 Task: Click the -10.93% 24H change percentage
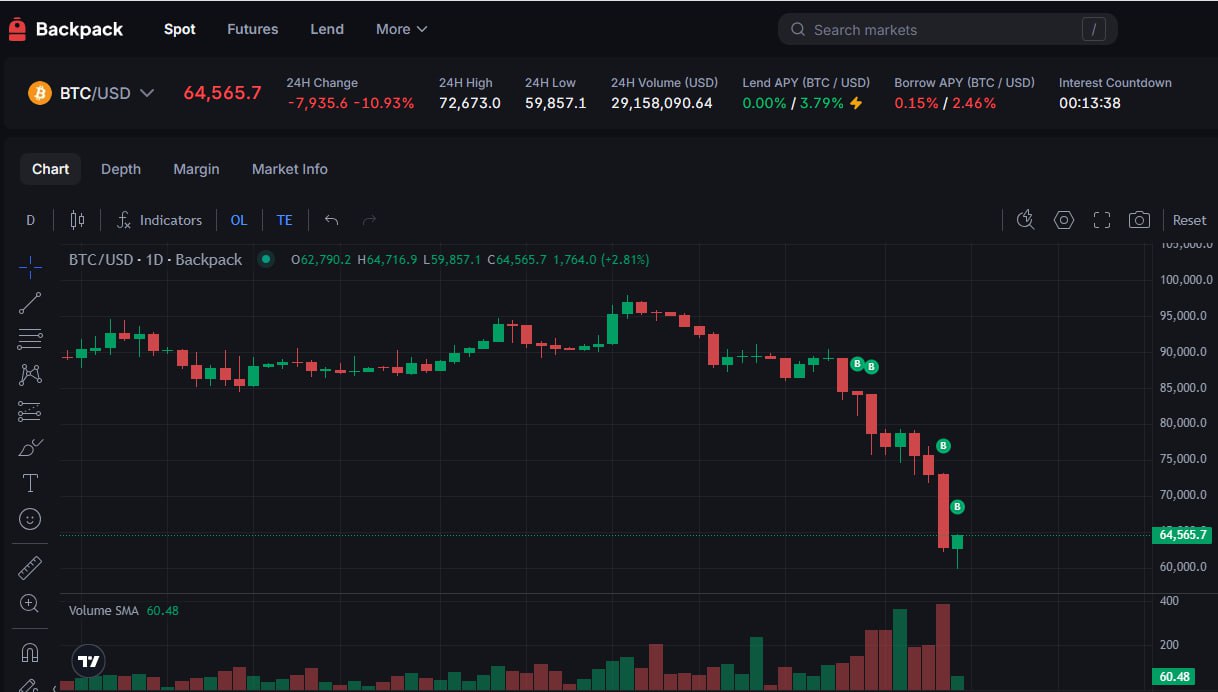[x=385, y=103]
